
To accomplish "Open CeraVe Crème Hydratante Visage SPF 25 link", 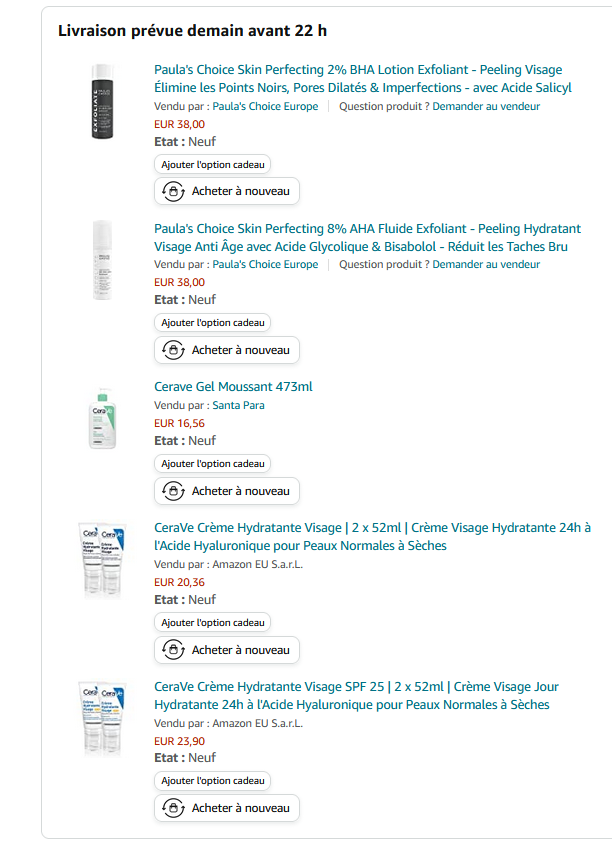I will click(x=356, y=696).
